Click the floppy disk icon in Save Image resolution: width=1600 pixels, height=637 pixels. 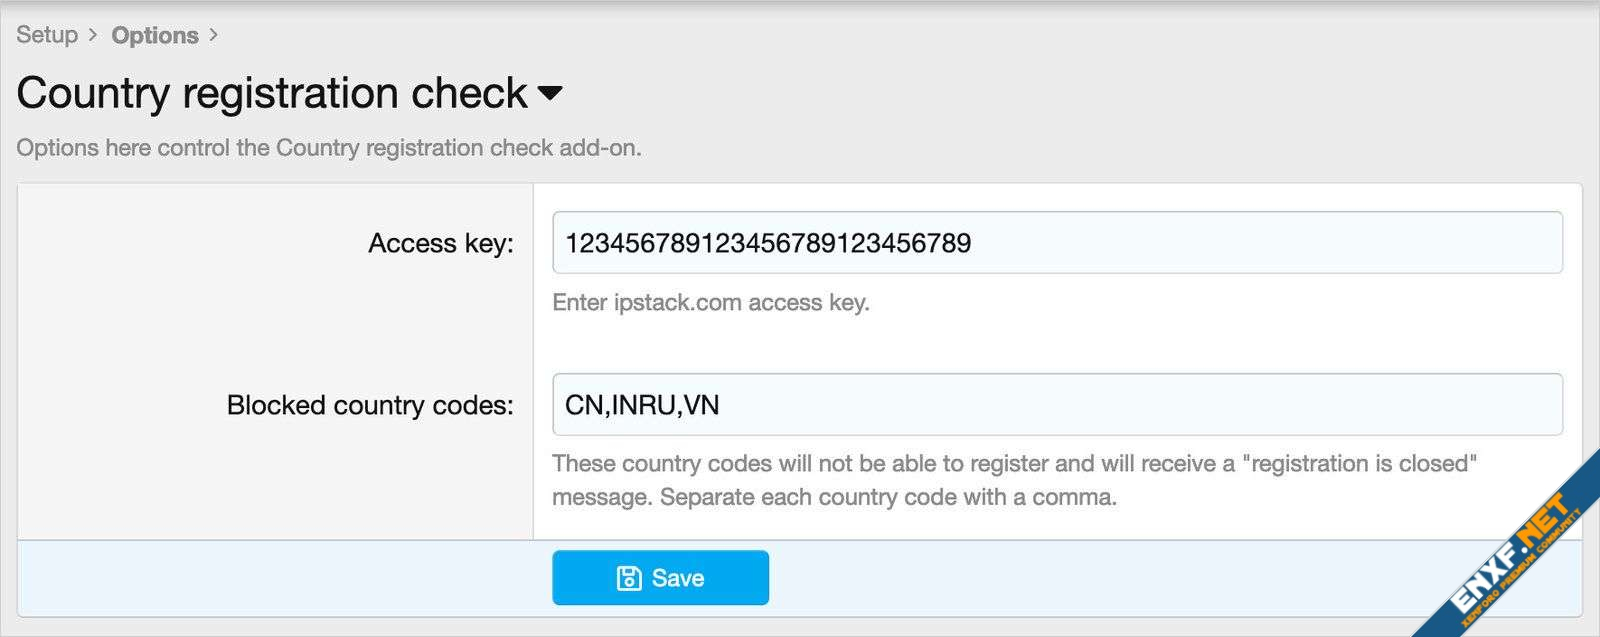[629, 578]
